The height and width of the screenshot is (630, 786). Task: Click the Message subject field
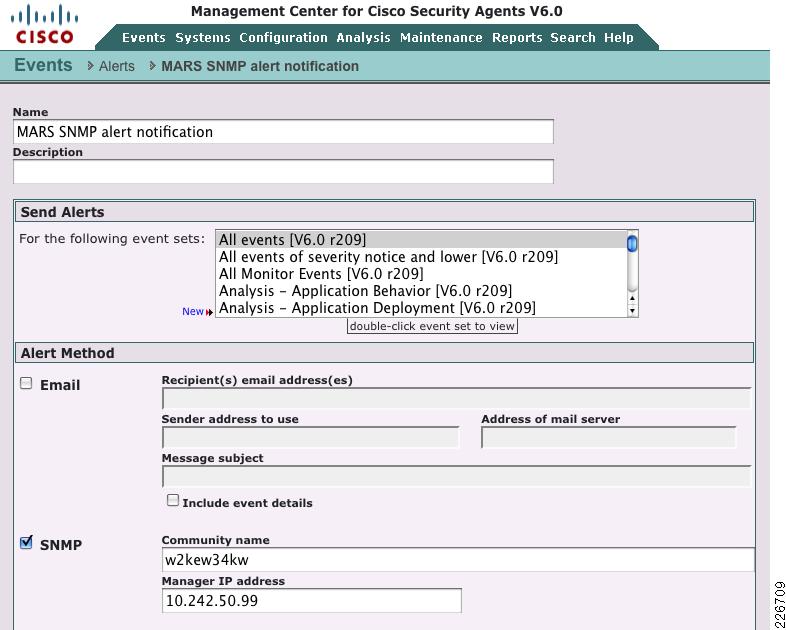click(x=456, y=477)
